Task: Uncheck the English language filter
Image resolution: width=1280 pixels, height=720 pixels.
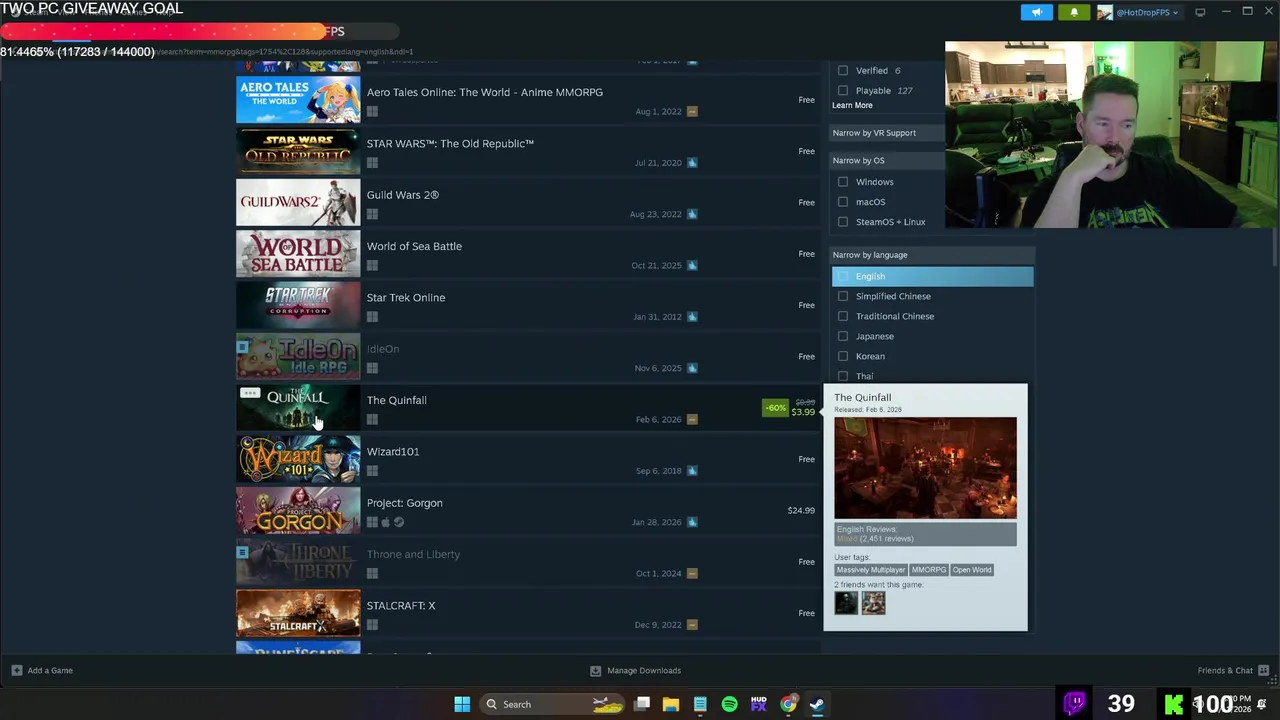Action: click(843, 276)
